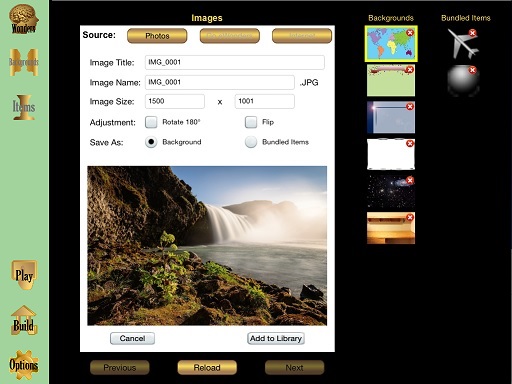Open the Items sidebar icon
Viewport: 512px width, 384px height.
(24, 107)
